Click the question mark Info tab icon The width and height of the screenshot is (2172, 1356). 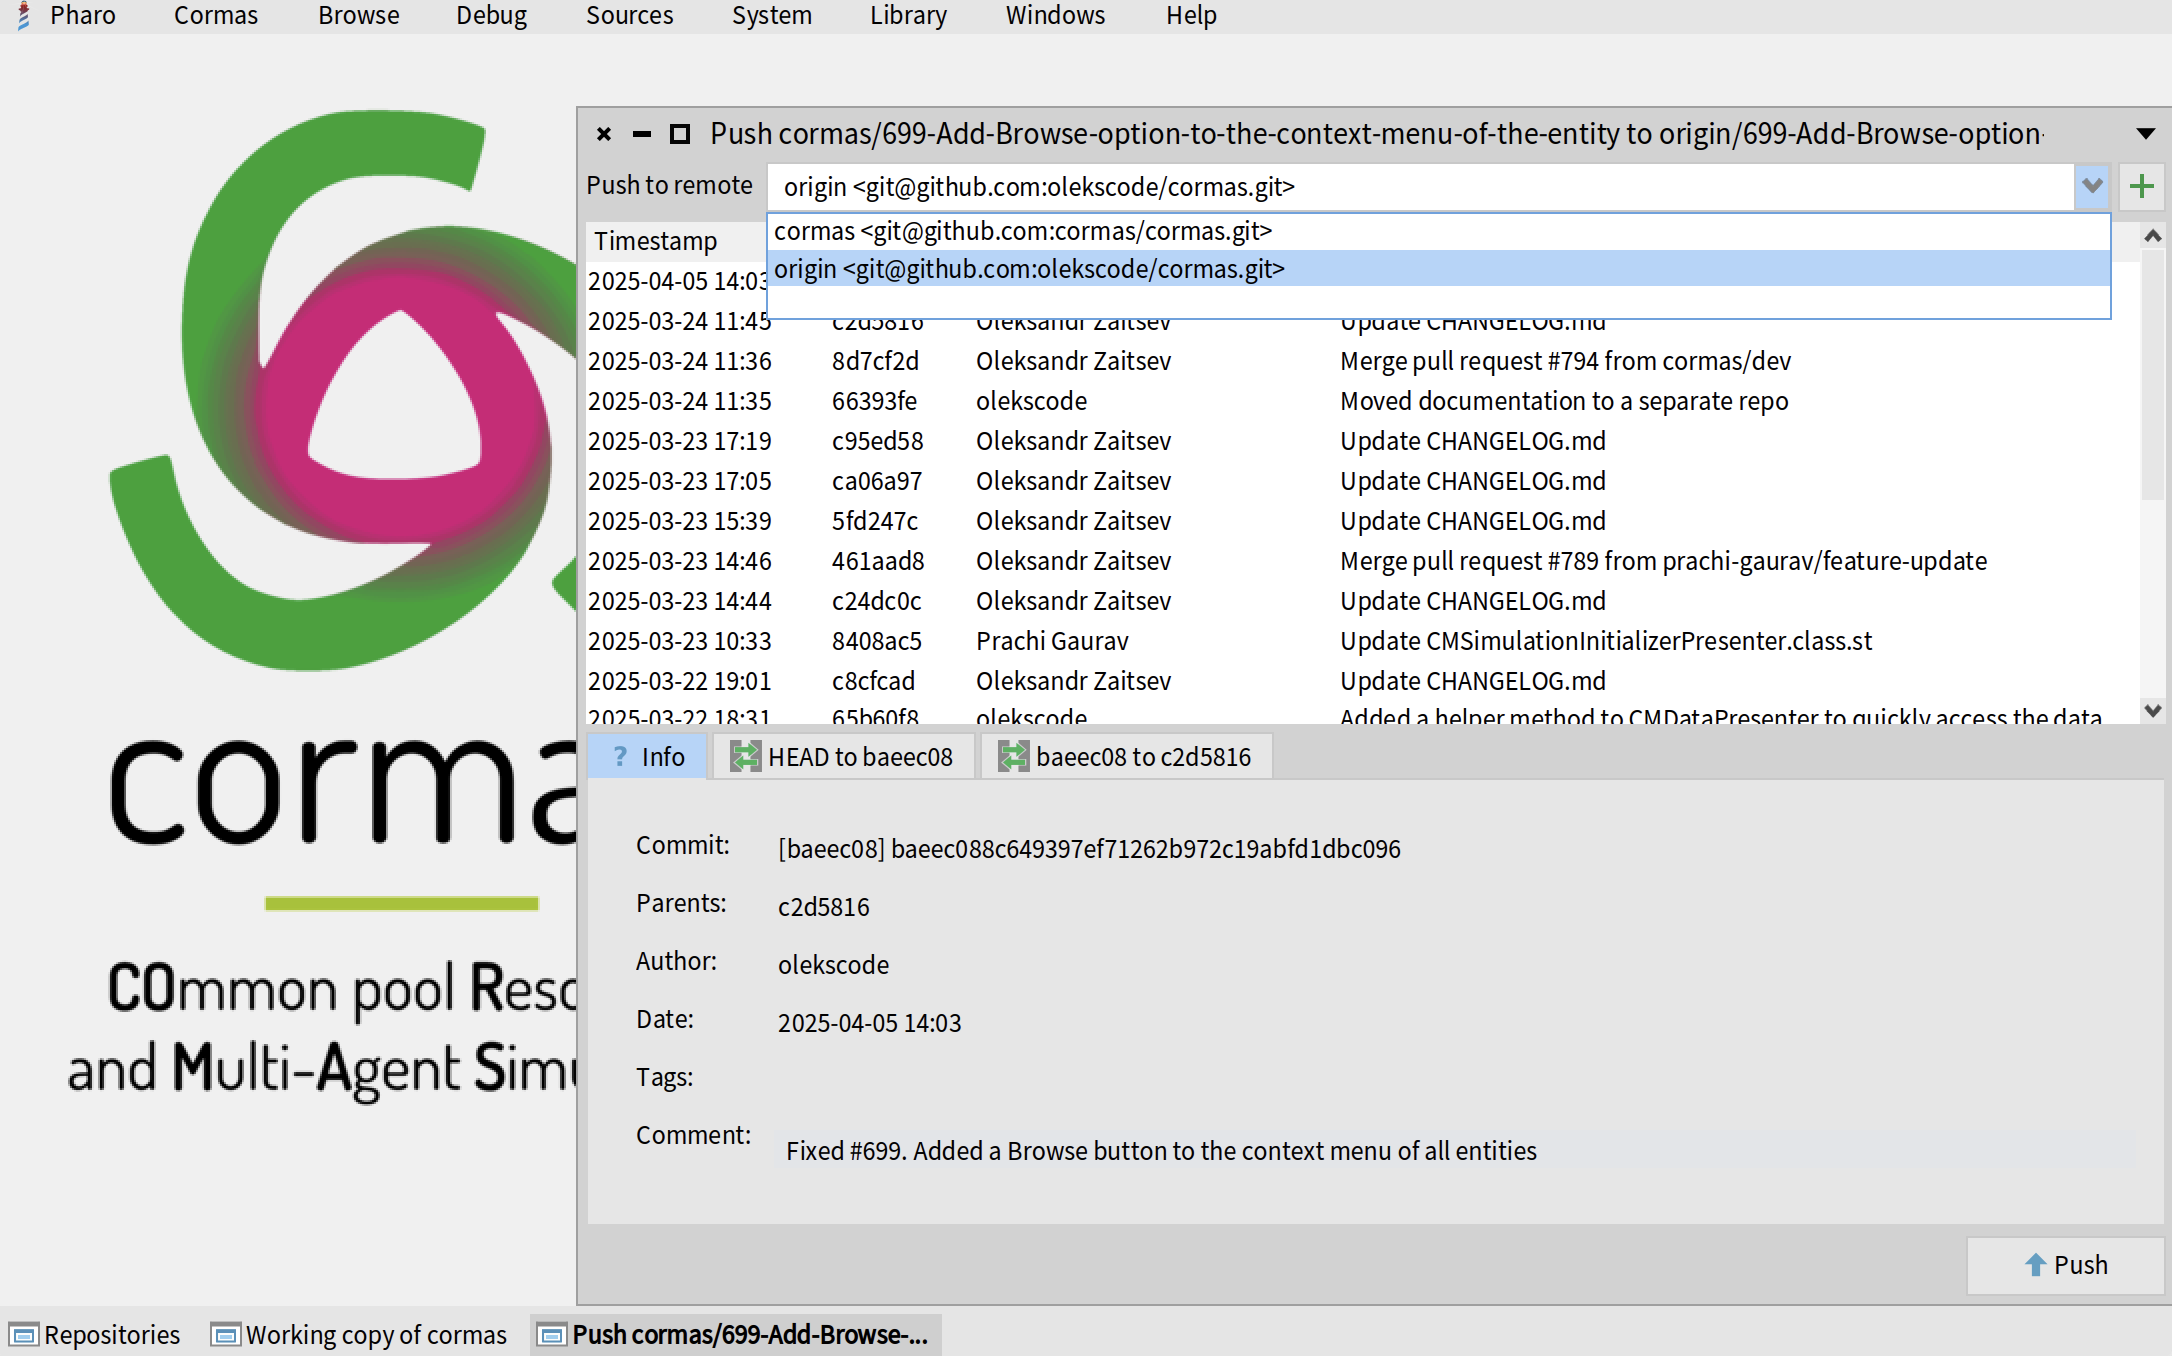[x=620, y=757]
